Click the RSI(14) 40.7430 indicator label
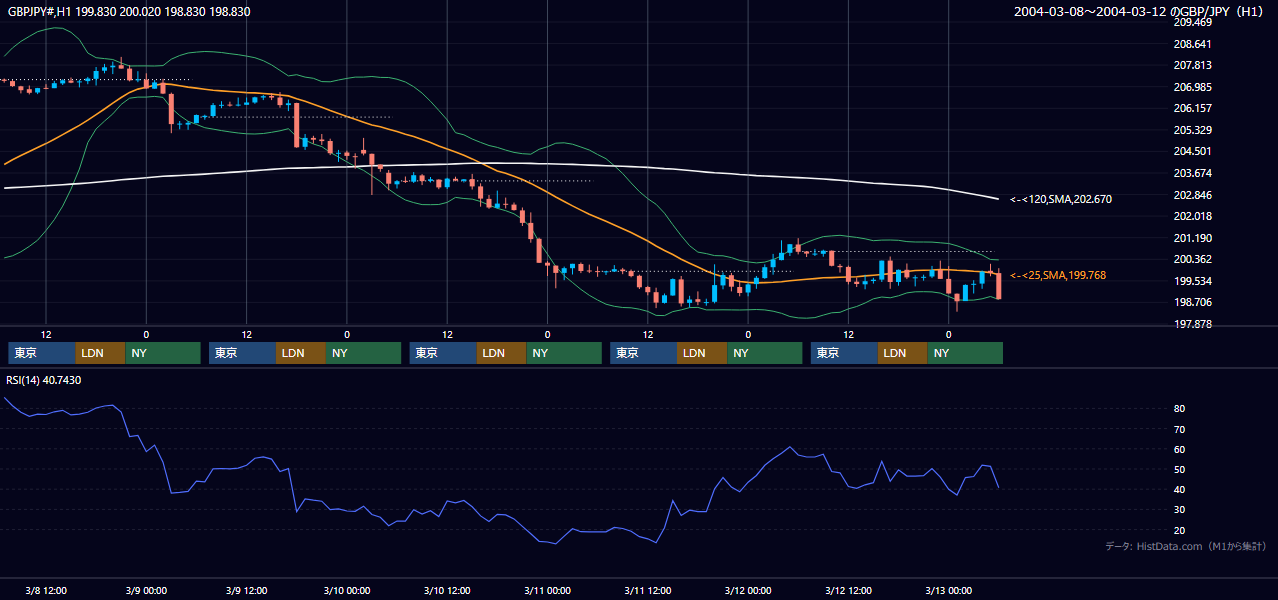The width and height of the screenshot is (1278, 600). click(x=44, y=380)
